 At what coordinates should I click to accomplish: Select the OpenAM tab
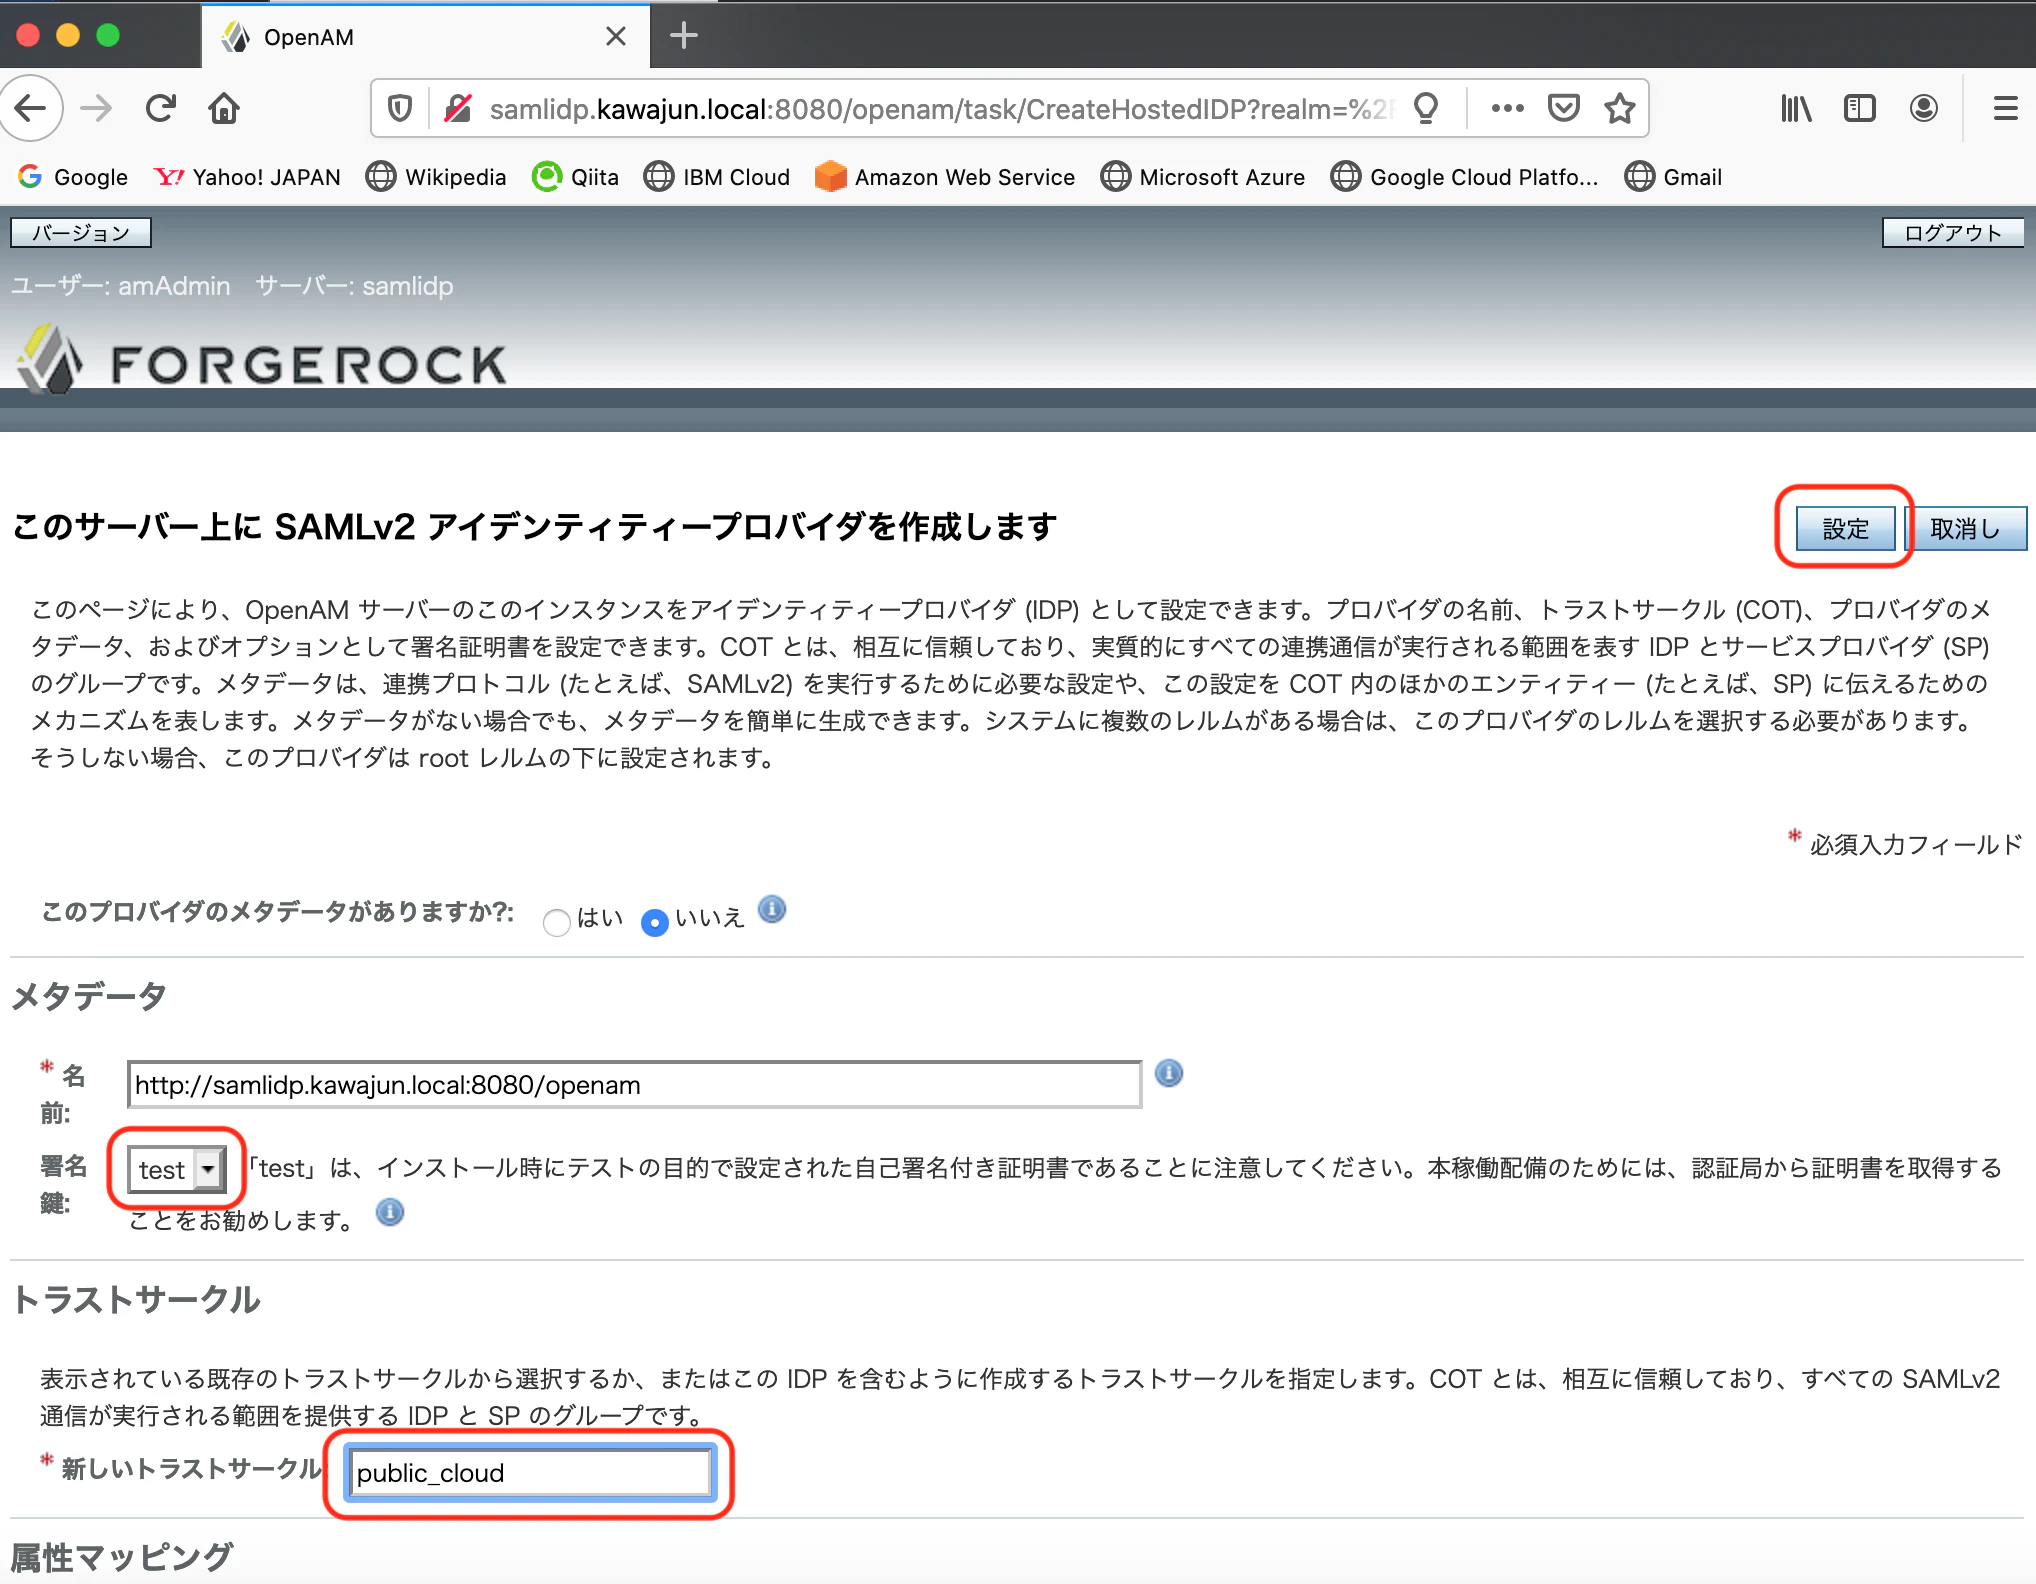[x=425, y=37]
